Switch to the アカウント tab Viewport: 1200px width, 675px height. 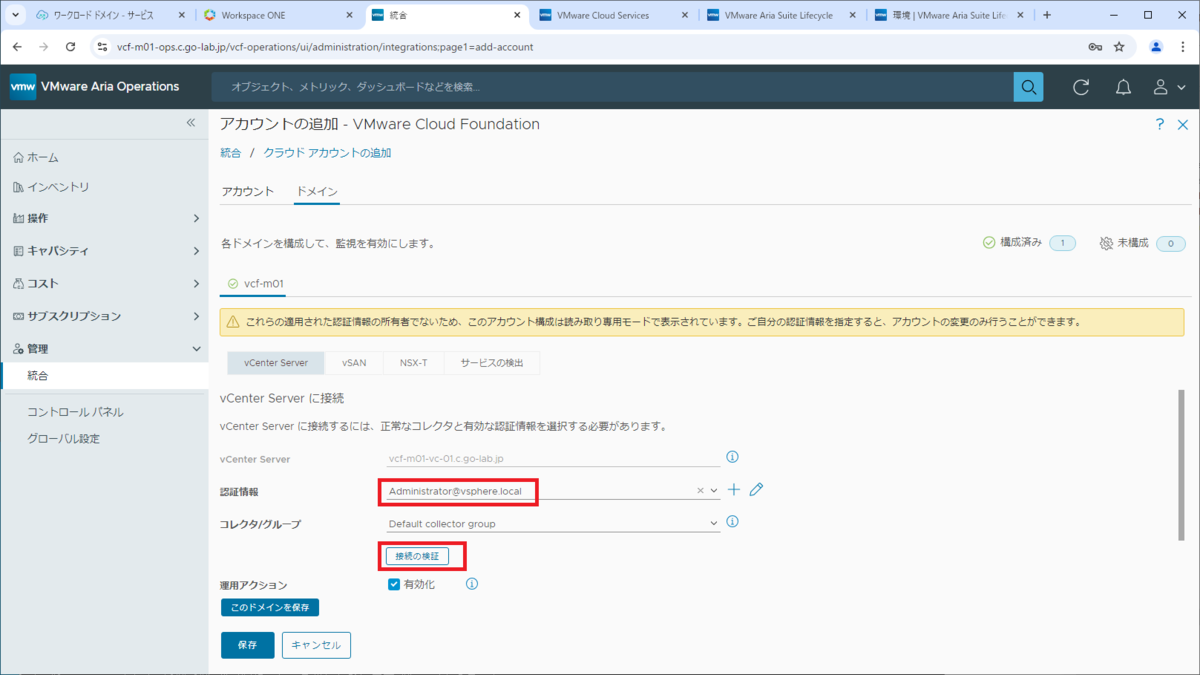click(x=247, y=191)
